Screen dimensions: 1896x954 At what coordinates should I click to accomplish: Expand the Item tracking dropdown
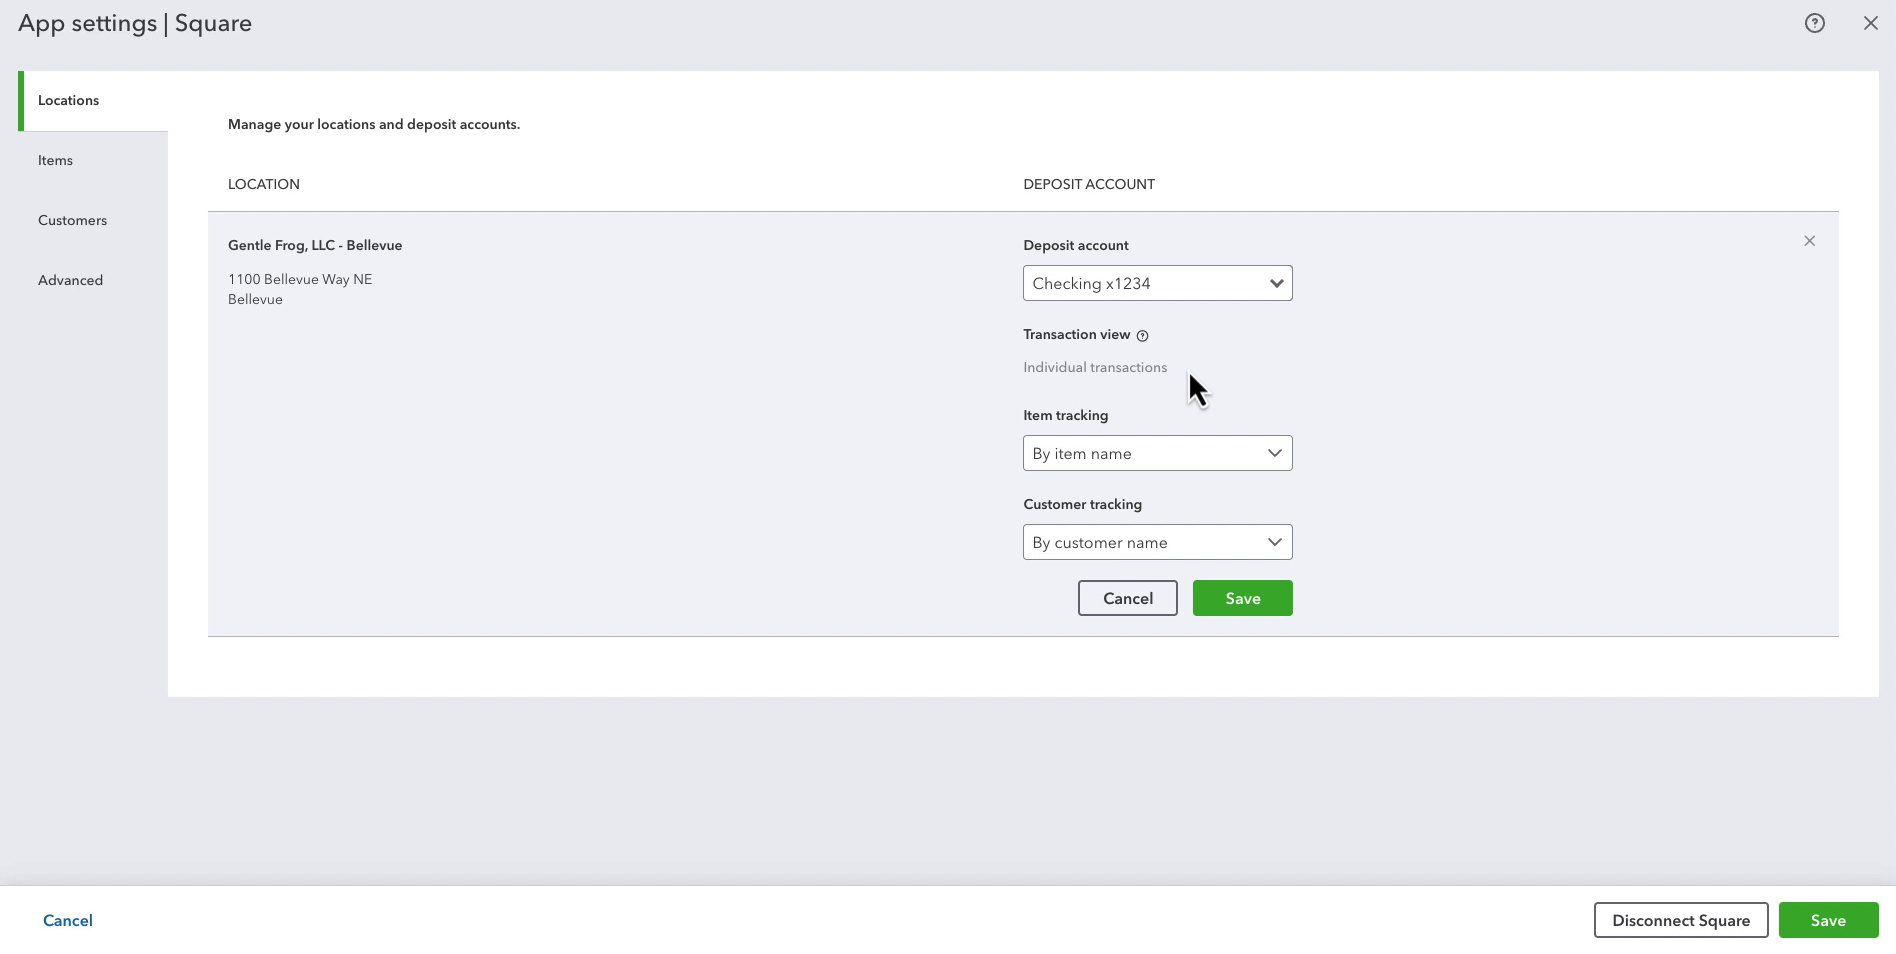coord(1157,453)
